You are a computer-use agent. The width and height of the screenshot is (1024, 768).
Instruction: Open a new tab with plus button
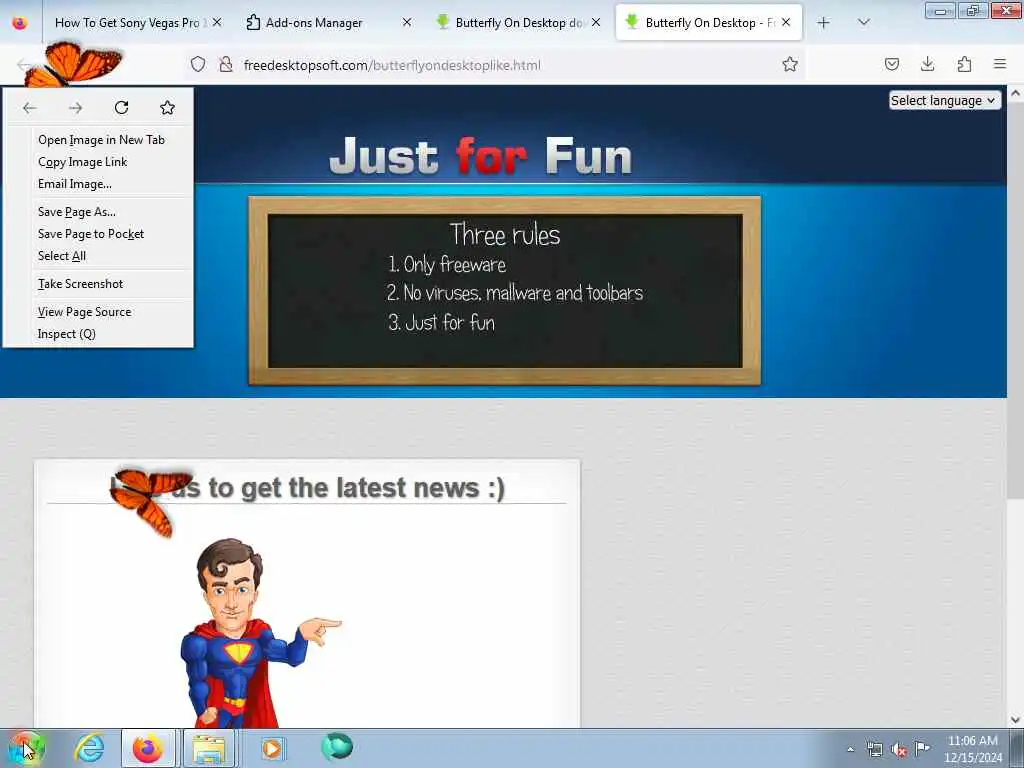point(824,23)
